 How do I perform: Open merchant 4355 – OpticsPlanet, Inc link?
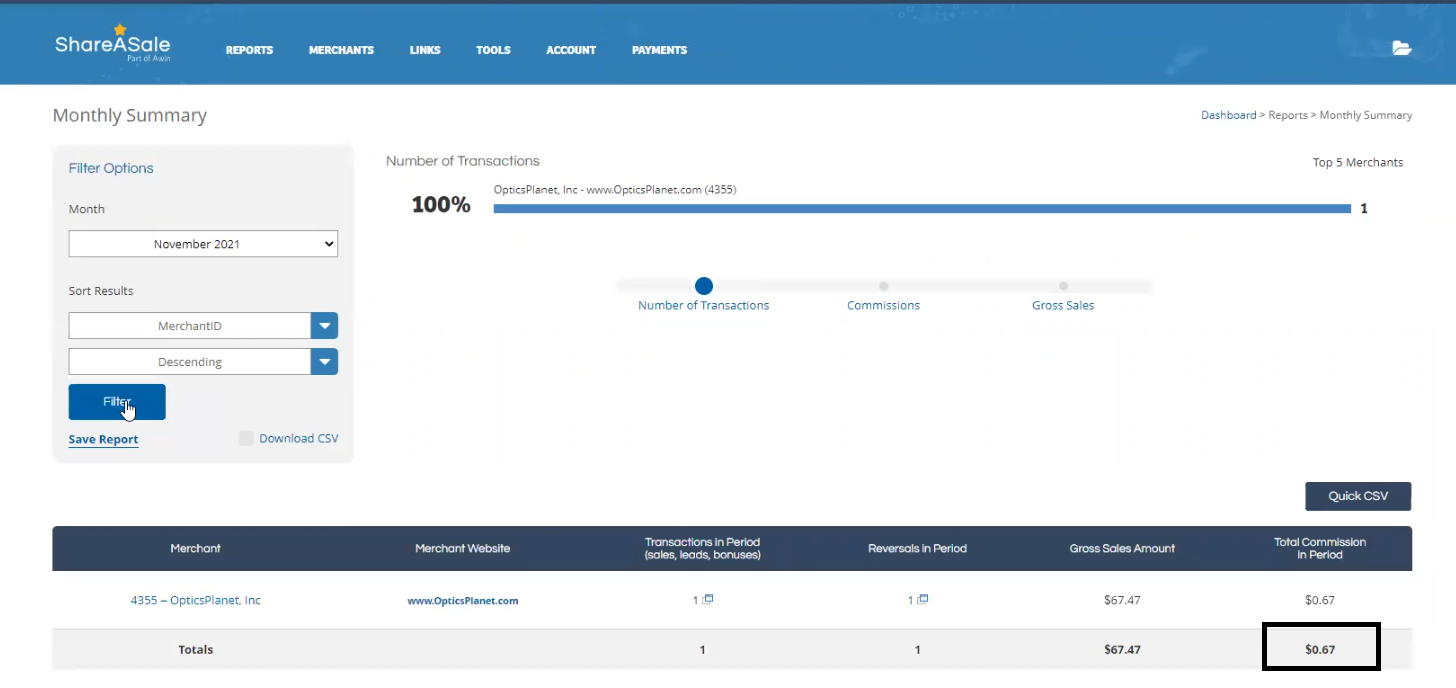pyautogui.click(x=195, y=600)
